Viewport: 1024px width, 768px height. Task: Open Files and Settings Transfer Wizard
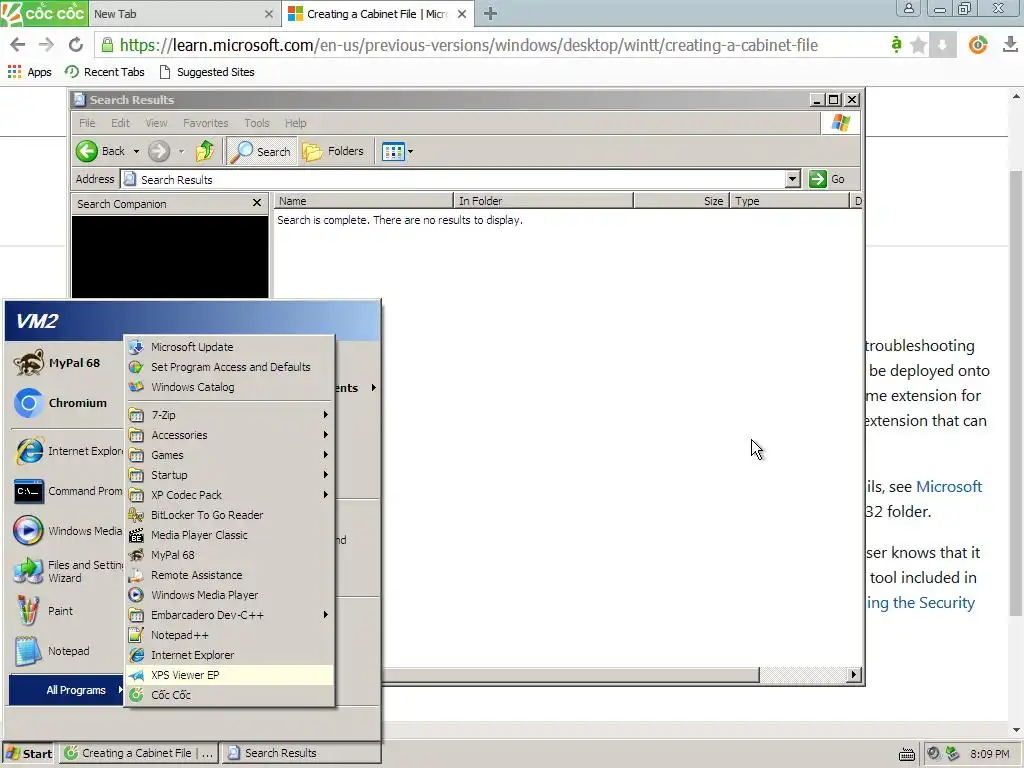click(x=67, y=571)
